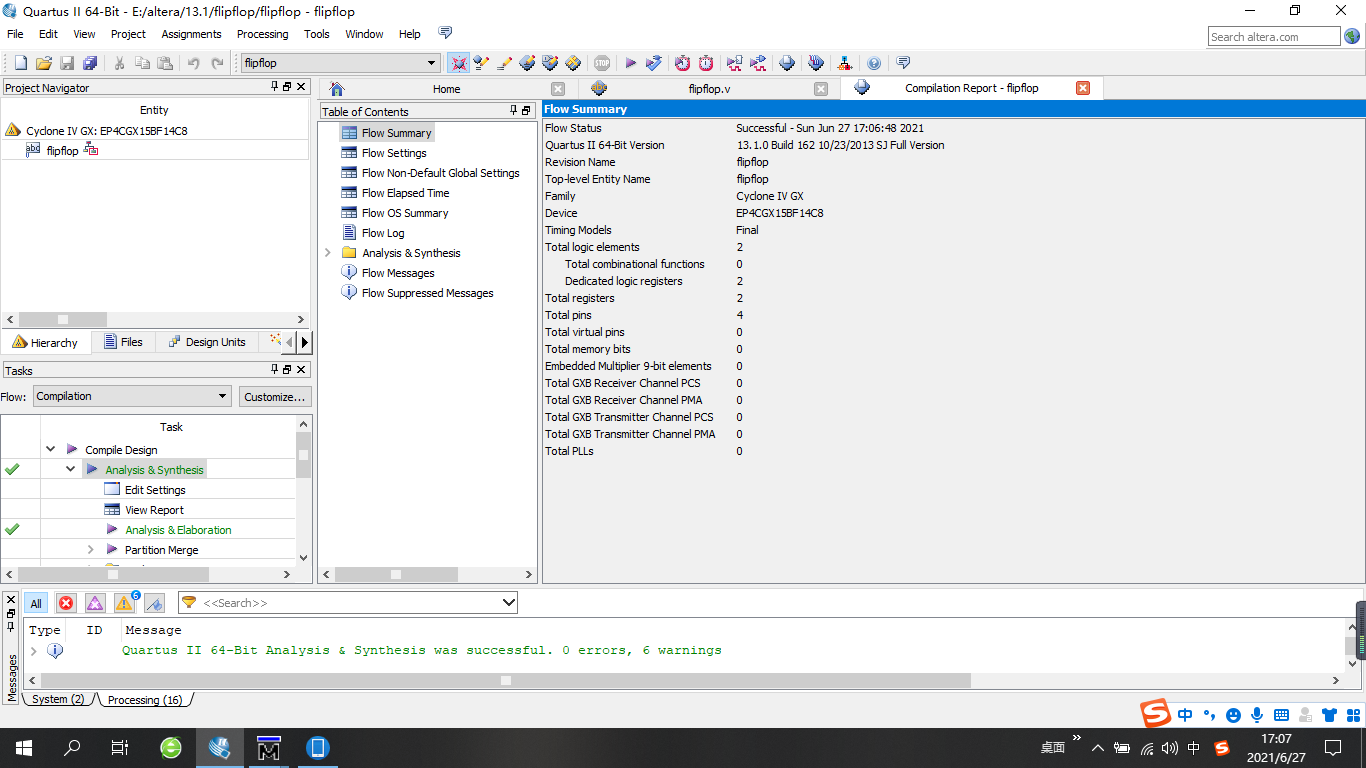Click the Paste clipboard icon

click(165, 63)
